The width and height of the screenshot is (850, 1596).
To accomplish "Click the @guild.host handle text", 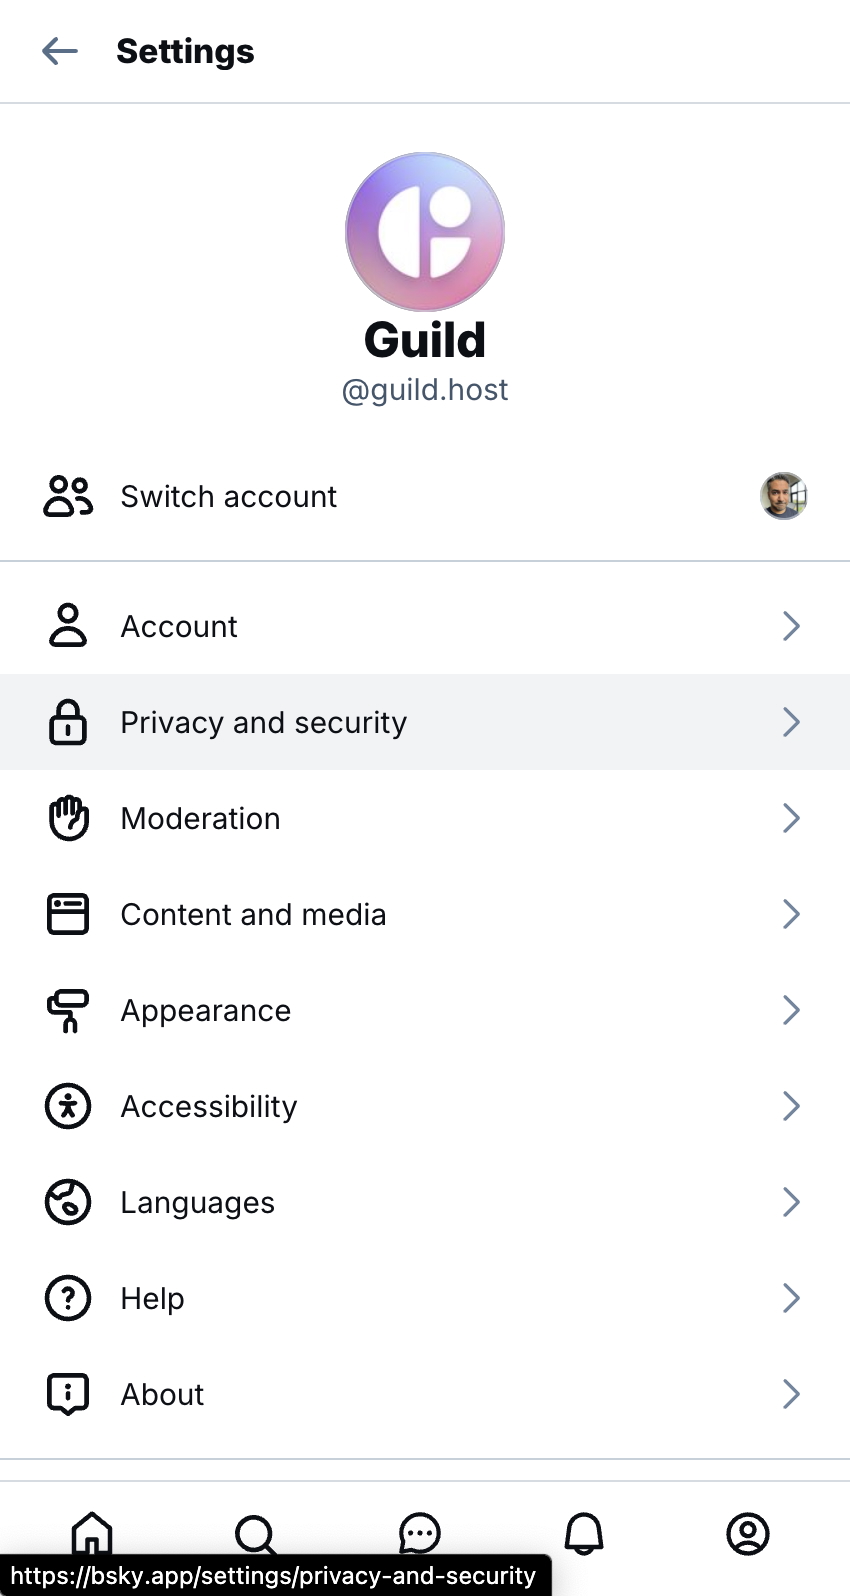I will (425, 390).
